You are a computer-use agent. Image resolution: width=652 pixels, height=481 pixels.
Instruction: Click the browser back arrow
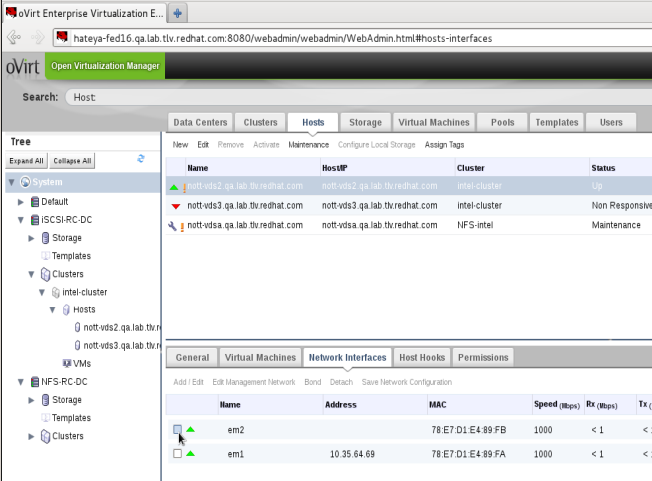pyautogui.click(x=14, y=37)
